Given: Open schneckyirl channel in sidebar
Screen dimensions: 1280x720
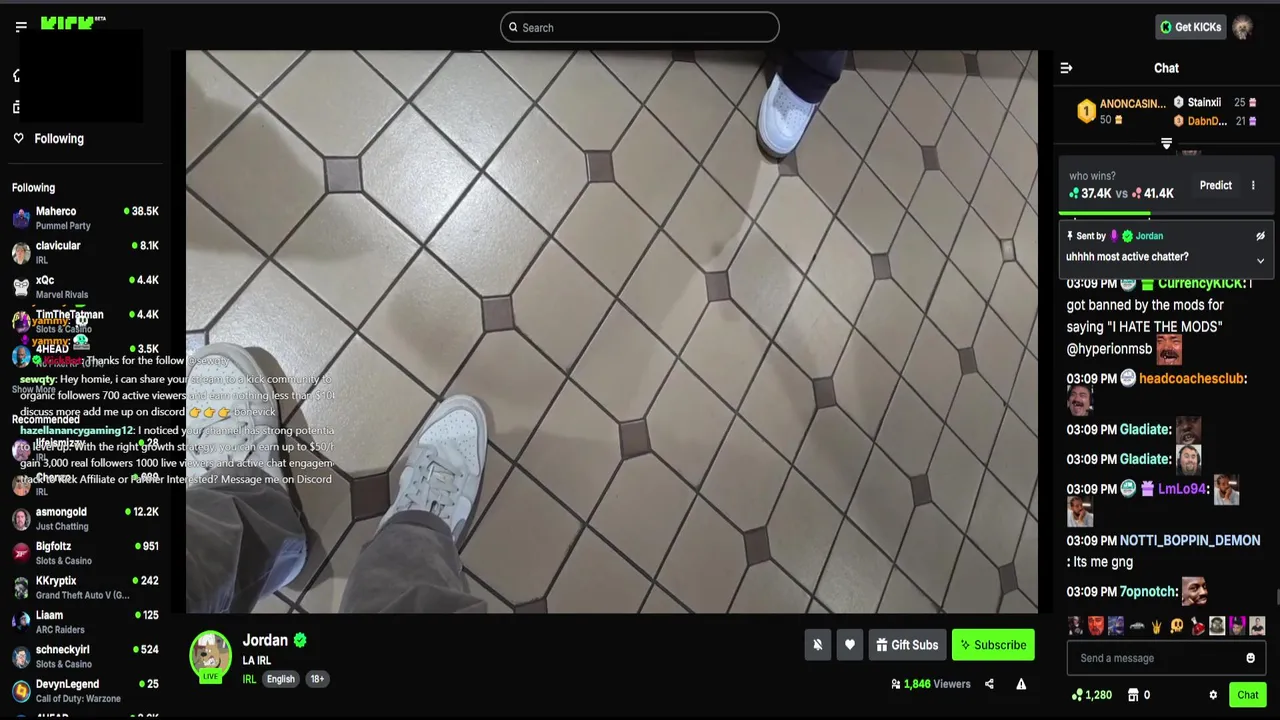Looking at the screenshot, I should (85, 656).
